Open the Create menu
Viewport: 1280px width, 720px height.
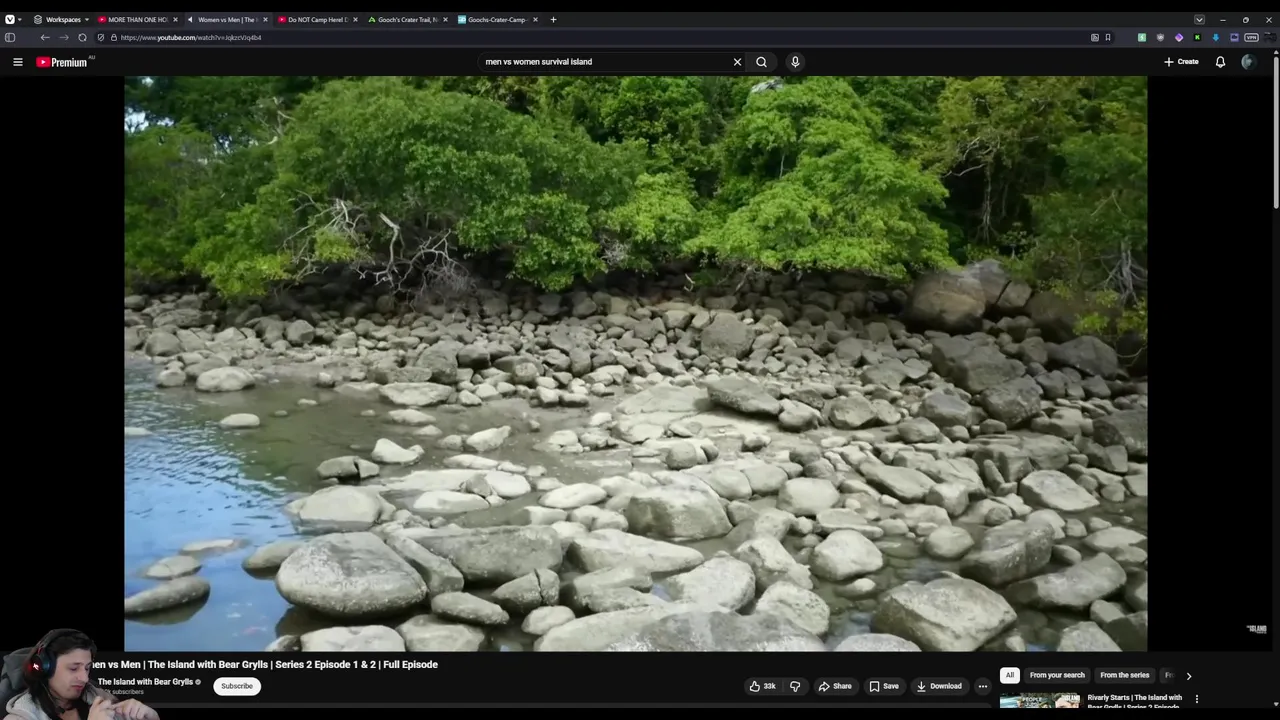[x=1181, y=62]
